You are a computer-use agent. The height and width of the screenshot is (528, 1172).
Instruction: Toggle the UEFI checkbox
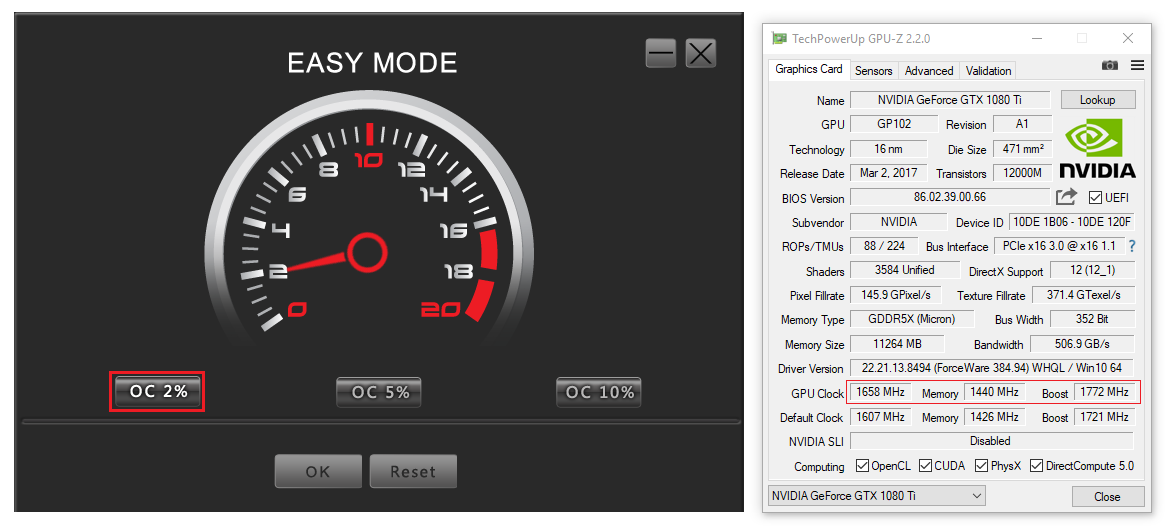1095,198
